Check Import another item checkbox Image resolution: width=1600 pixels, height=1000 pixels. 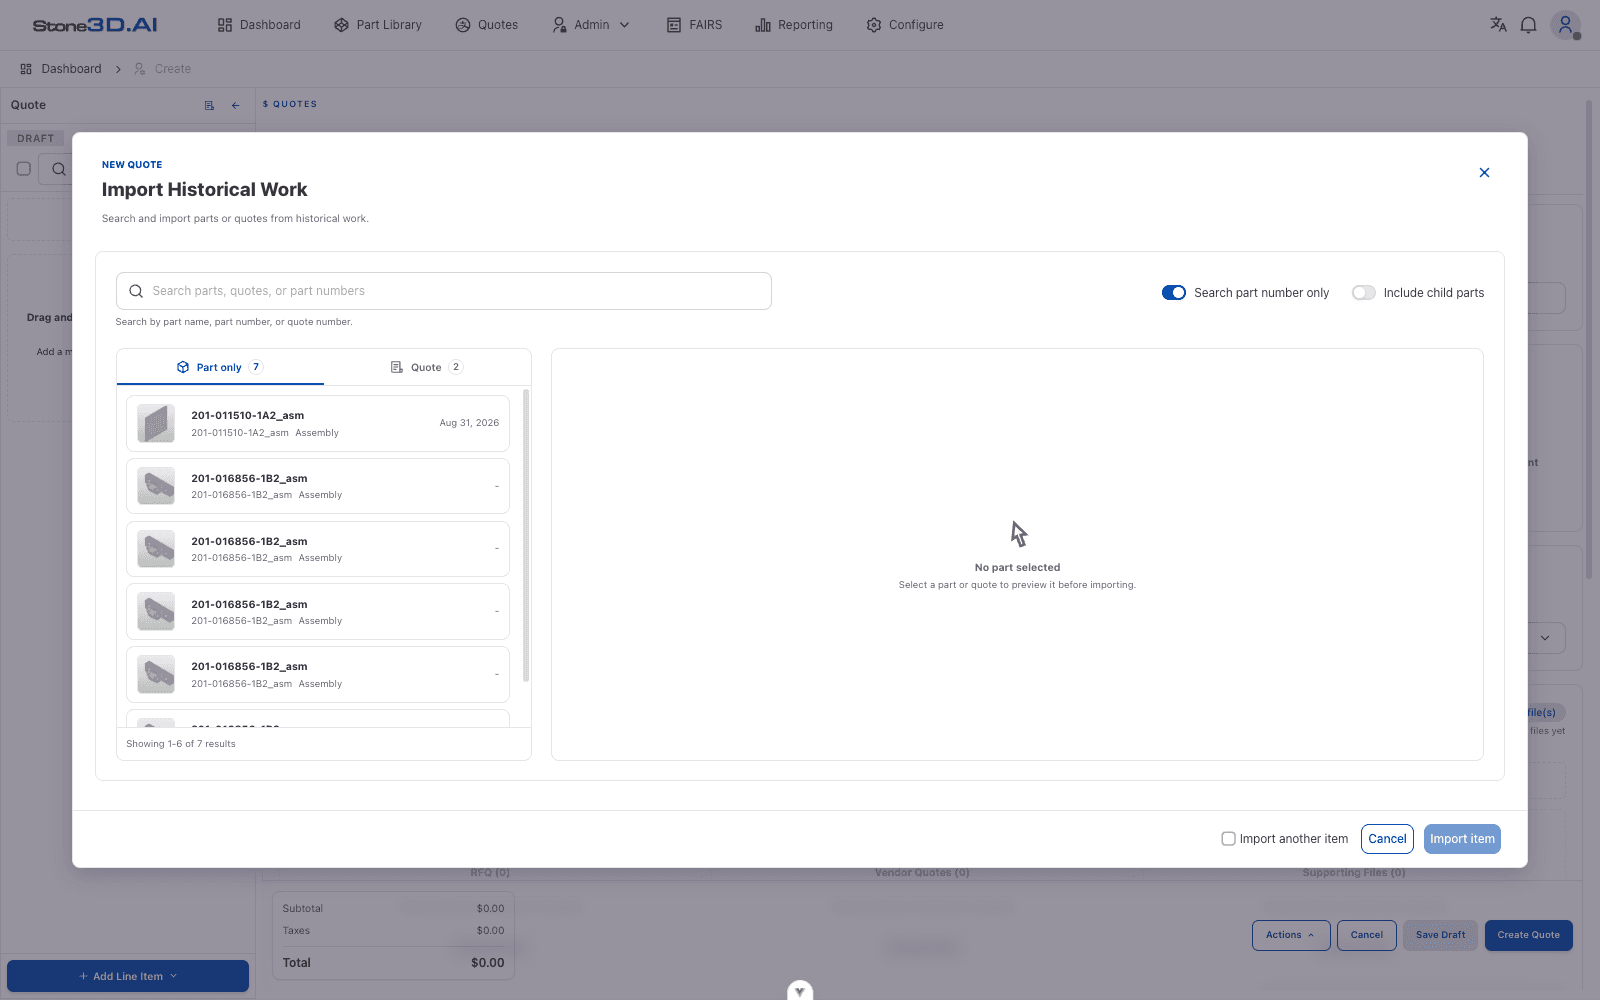(x=1228, y=839)
